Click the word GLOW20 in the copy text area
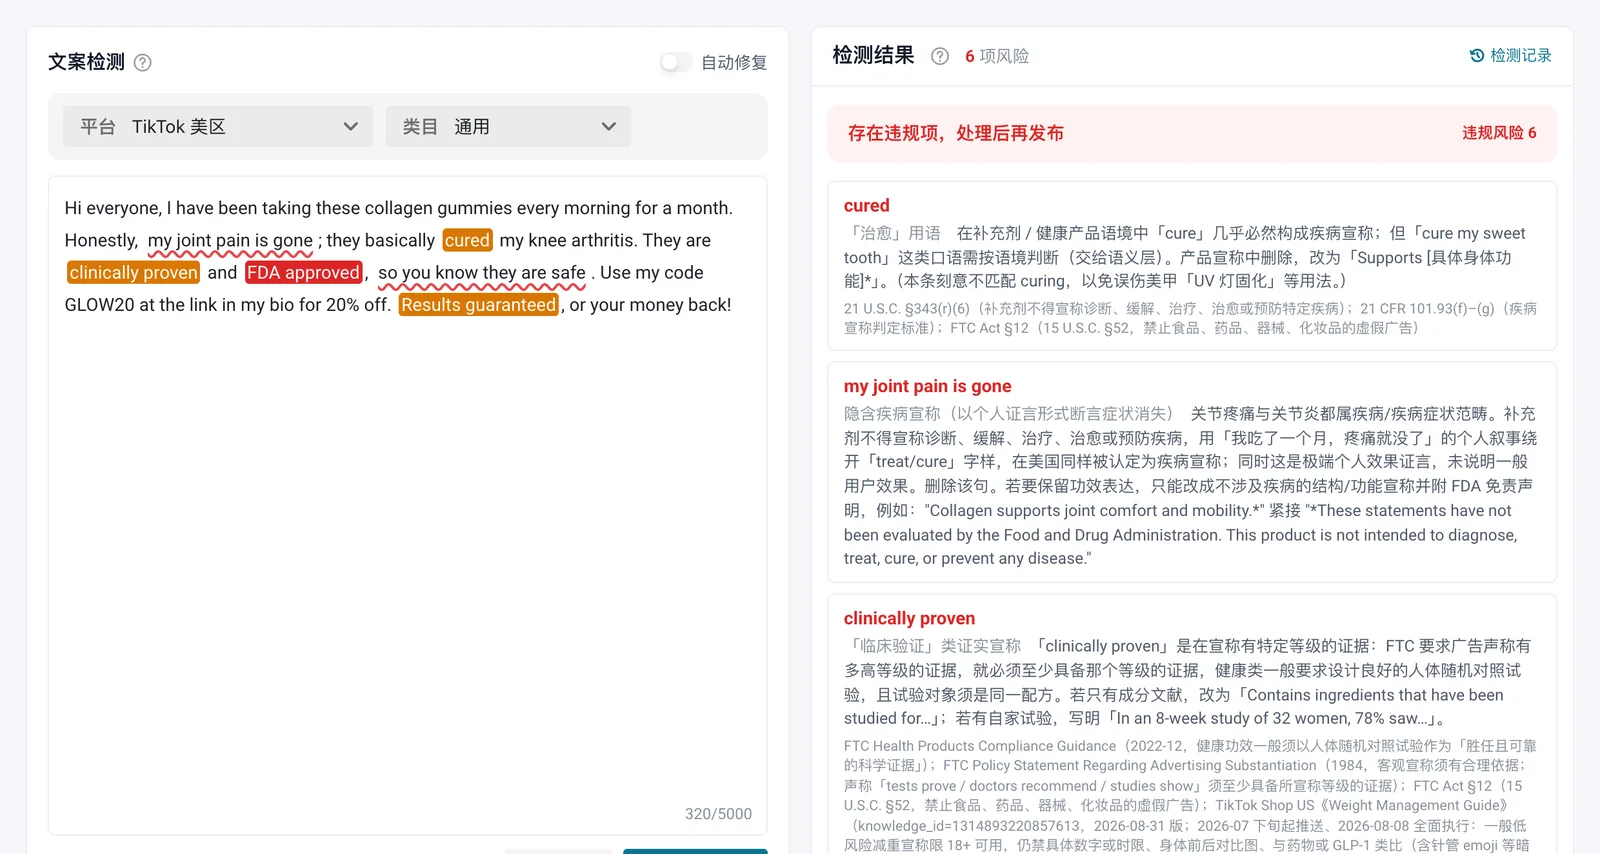The image size is (1600, 854). coord(100,305)
